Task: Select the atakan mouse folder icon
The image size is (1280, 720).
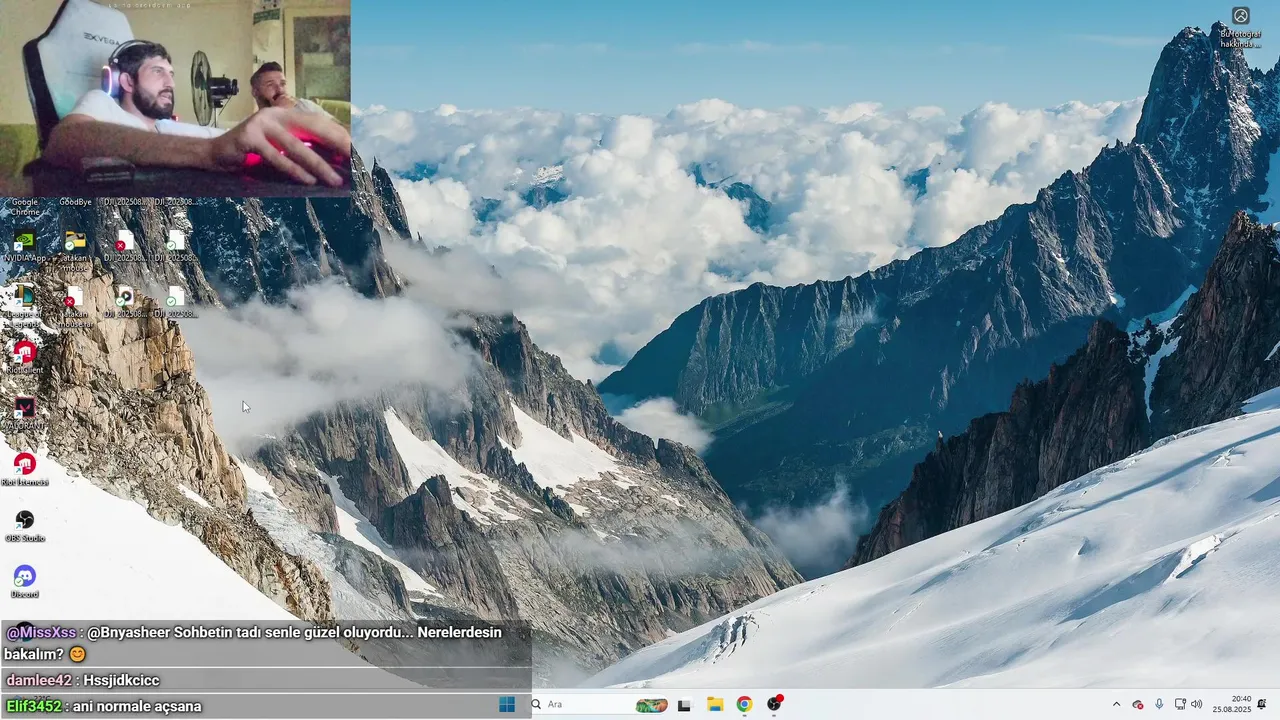Action: tap(75, 250)
